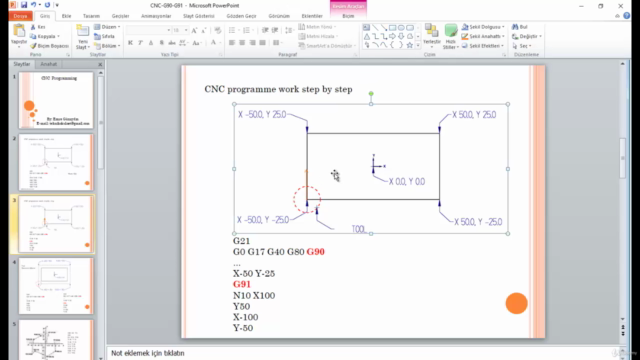This screenshot has width=640, height=360.
Task: Open the Biçim tab under Resim Araçları
Action: tap(348, 16)
